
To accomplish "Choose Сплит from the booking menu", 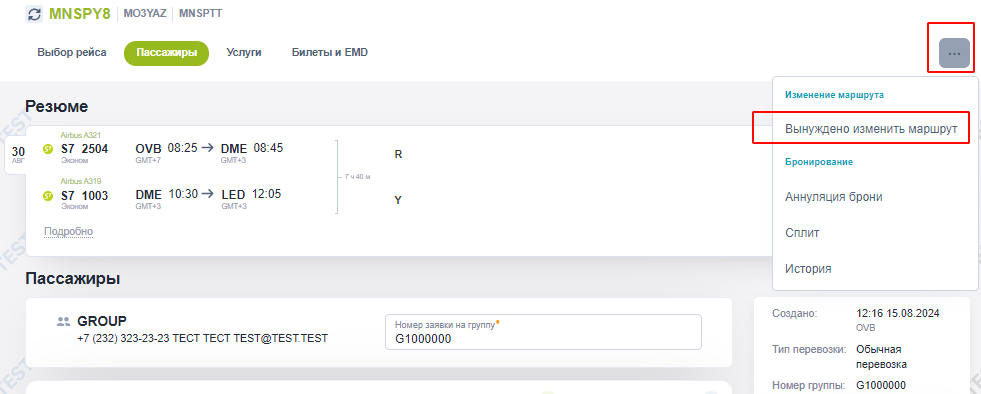I will point(802,233).
